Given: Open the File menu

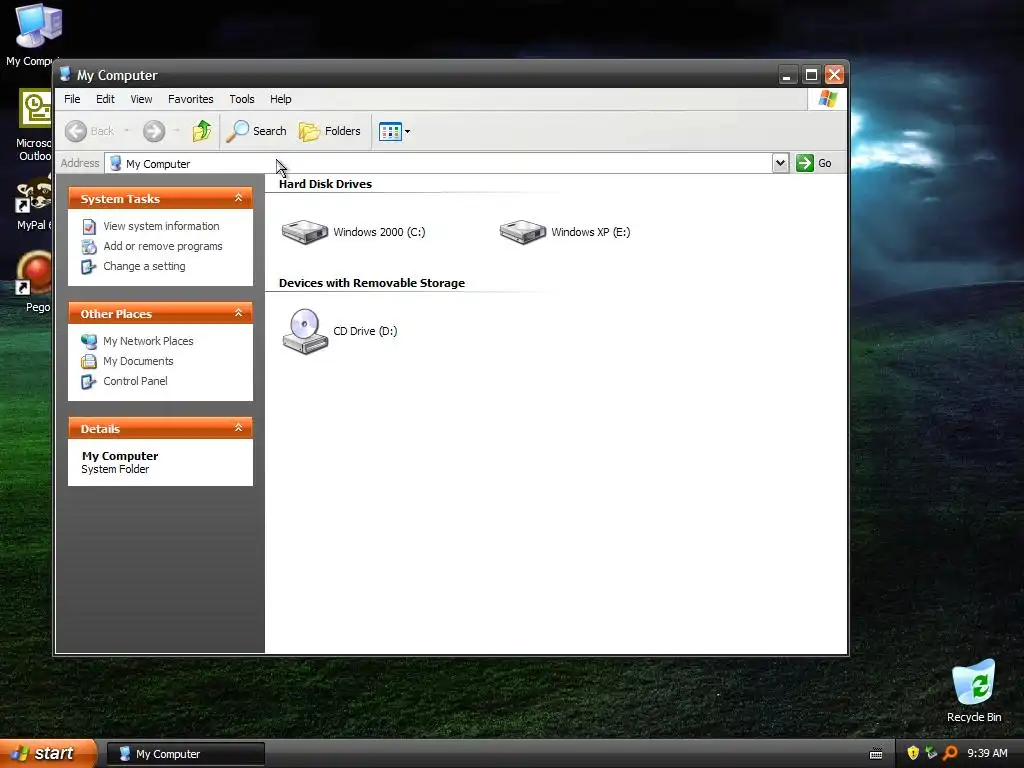Looking at the screenshot, I should 72,99.
